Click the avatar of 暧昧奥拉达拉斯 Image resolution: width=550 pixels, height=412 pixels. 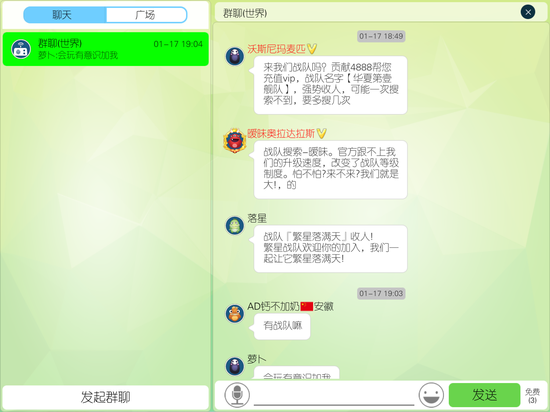point(235,140)
